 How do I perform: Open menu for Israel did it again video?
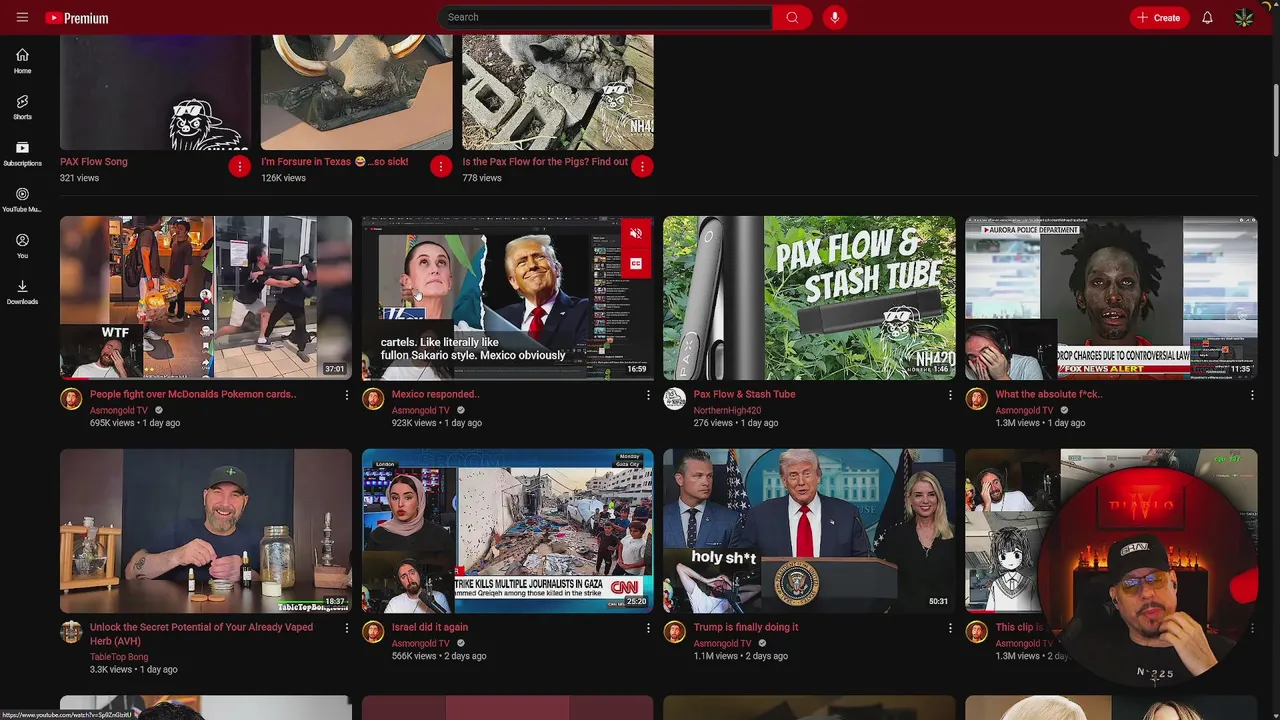click(648, 628)
